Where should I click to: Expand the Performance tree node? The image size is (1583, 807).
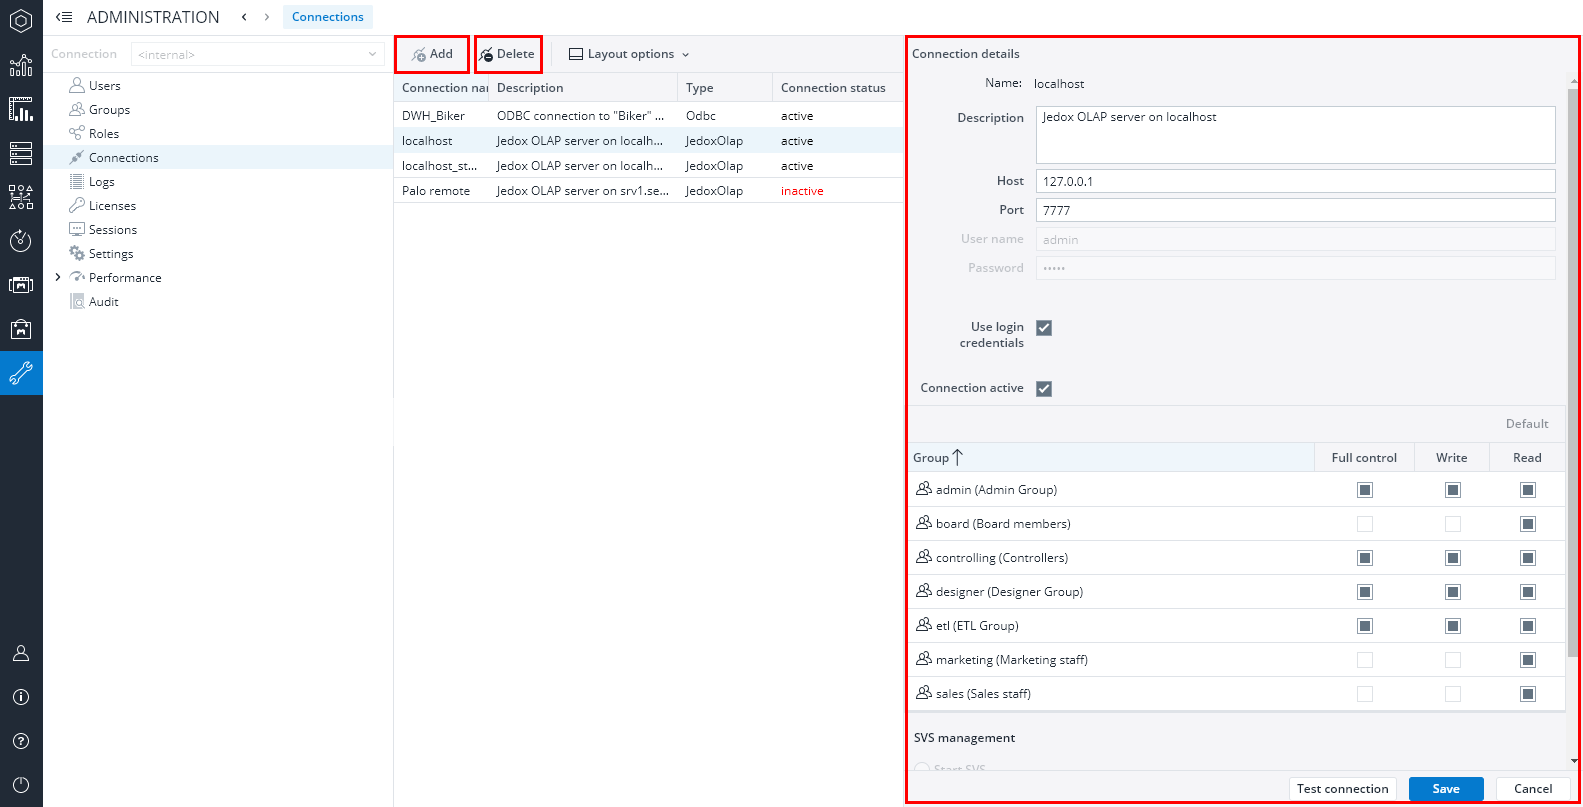58,277
